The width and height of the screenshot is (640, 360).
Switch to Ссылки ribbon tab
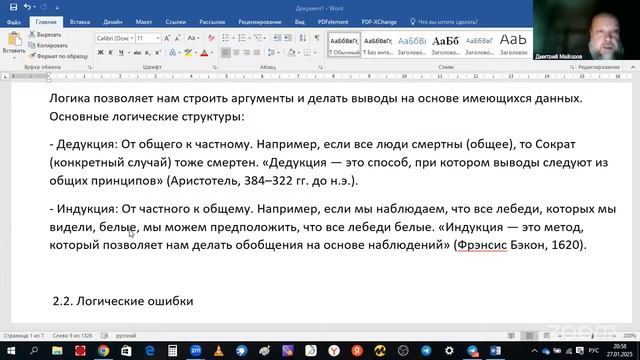[176, 22]
